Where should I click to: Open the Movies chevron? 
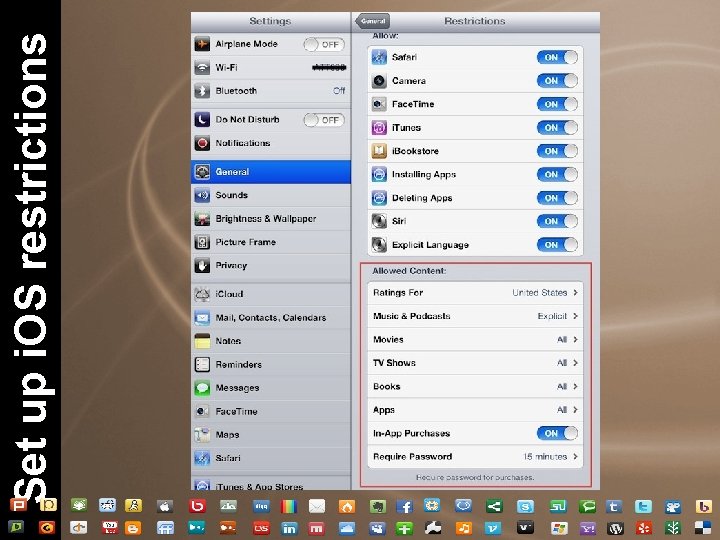575,339
